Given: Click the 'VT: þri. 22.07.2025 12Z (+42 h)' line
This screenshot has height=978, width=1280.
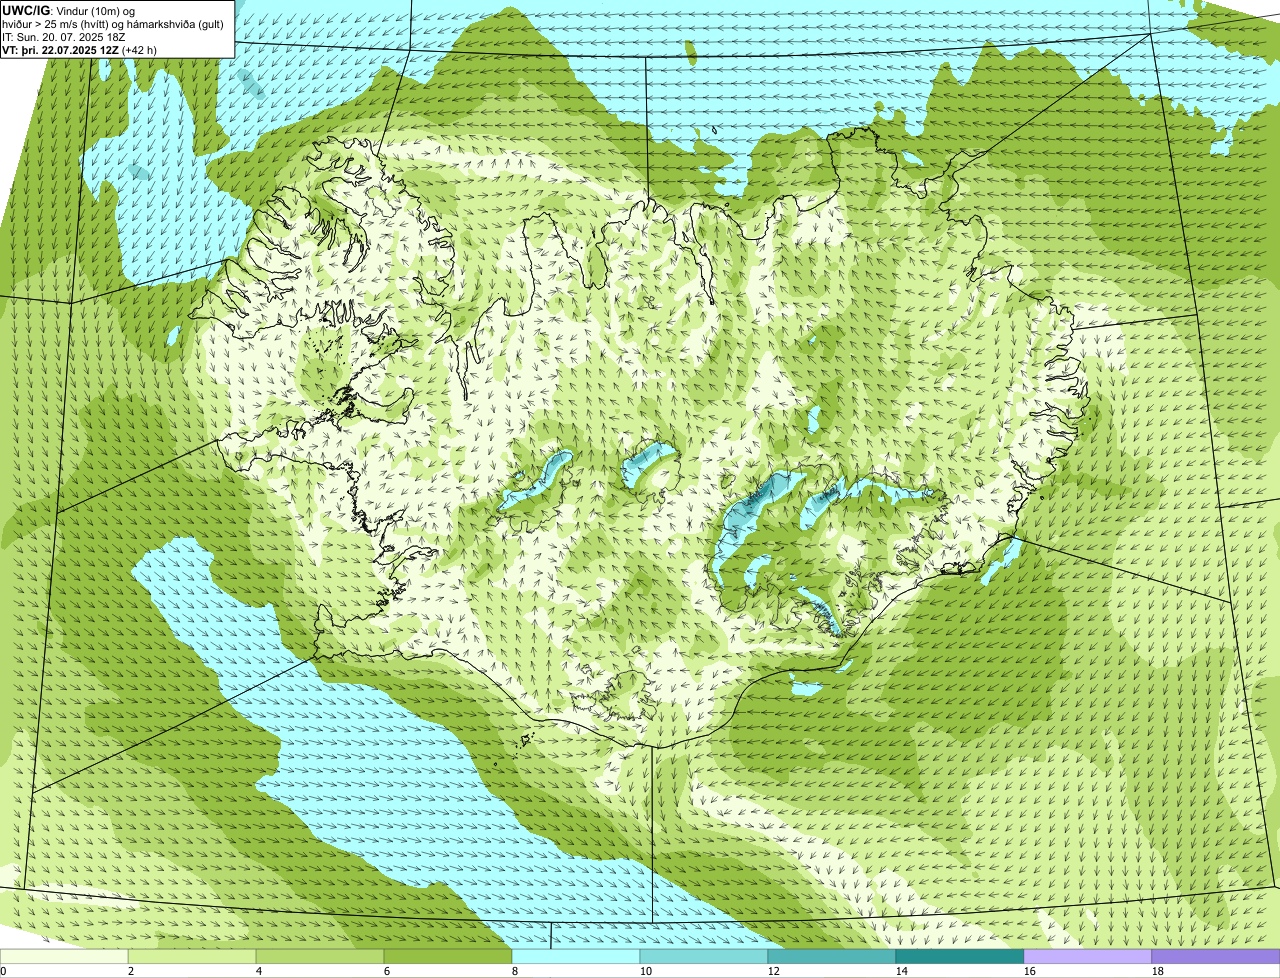Looking at the screenshot, I should pos(80,49).
